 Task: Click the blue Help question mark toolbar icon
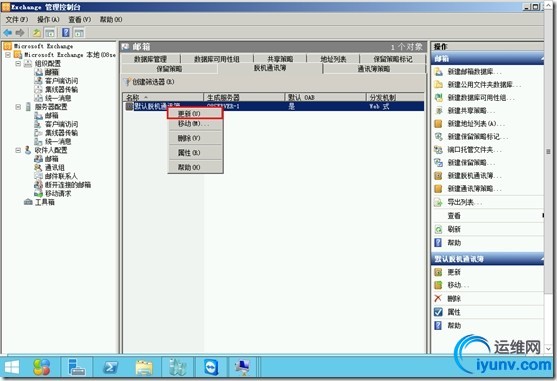tap(66, 33)
